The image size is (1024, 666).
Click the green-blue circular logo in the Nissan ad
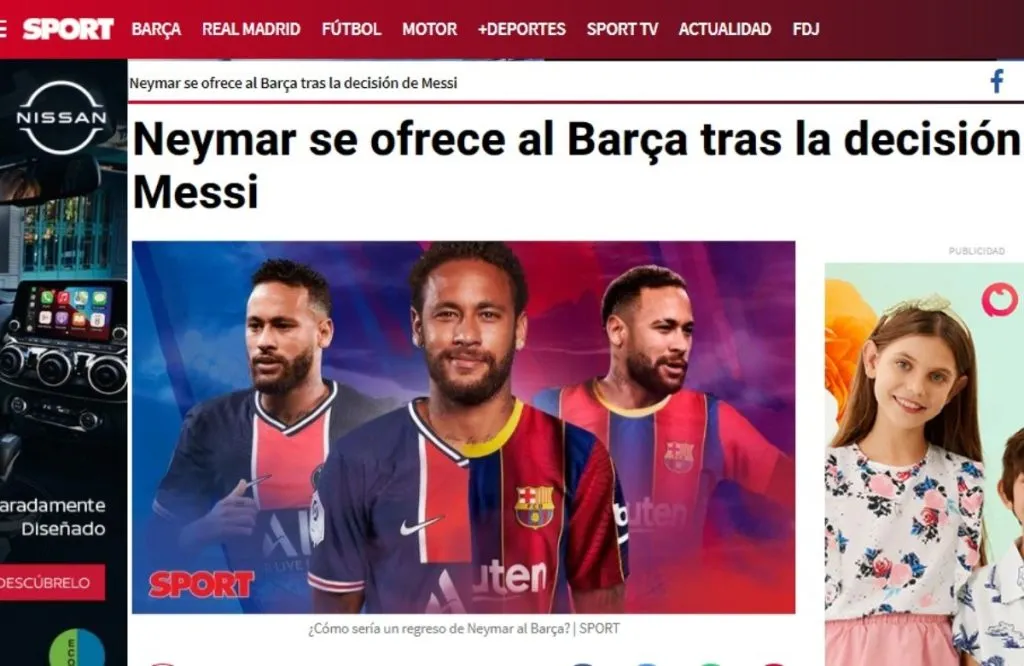77,648
